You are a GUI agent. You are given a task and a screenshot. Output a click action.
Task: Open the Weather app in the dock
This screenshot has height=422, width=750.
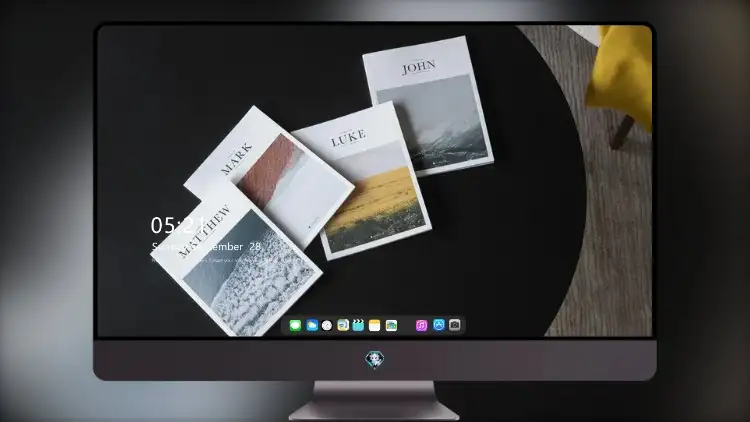coord(312,325)
